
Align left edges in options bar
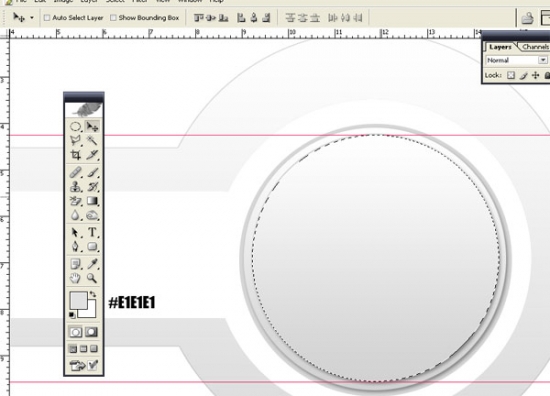point(241,18)
